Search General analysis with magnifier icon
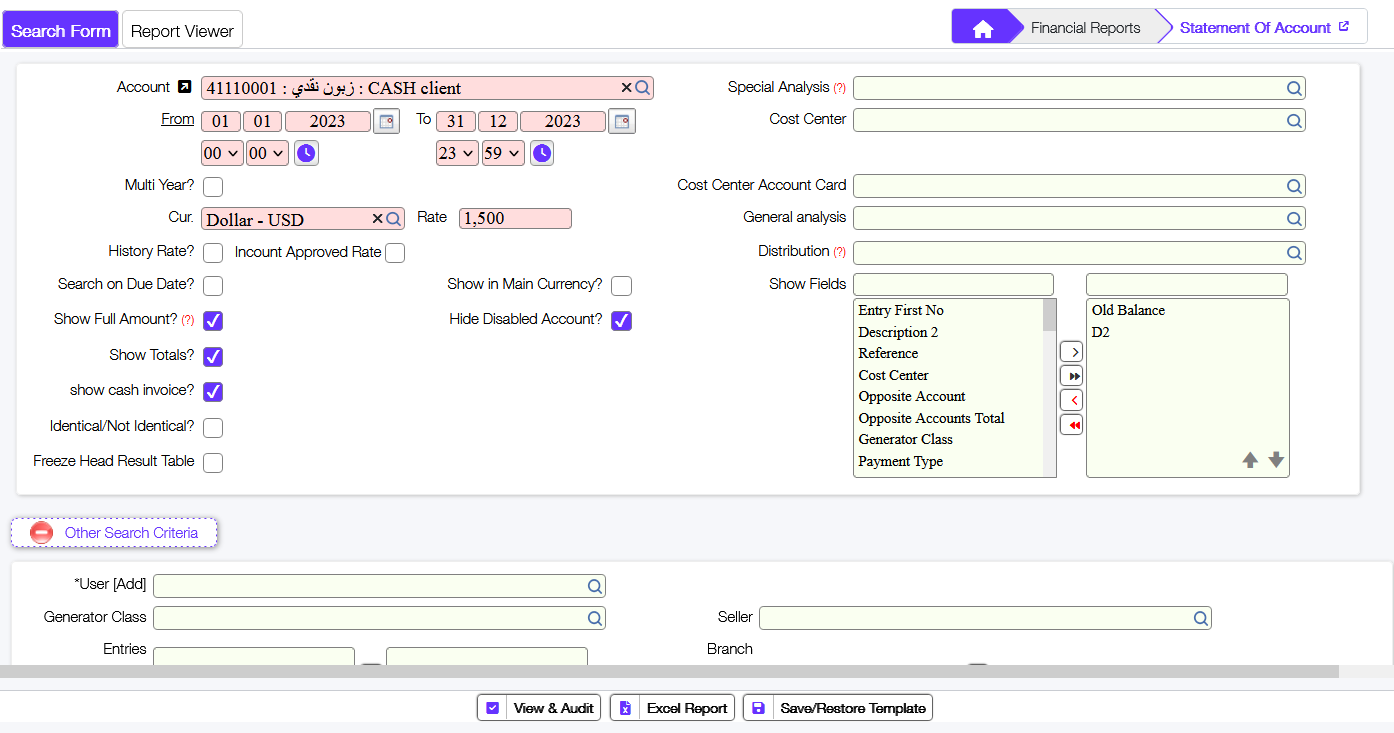This screenshot has width=1394, height=733. [x=1294, y=218]
